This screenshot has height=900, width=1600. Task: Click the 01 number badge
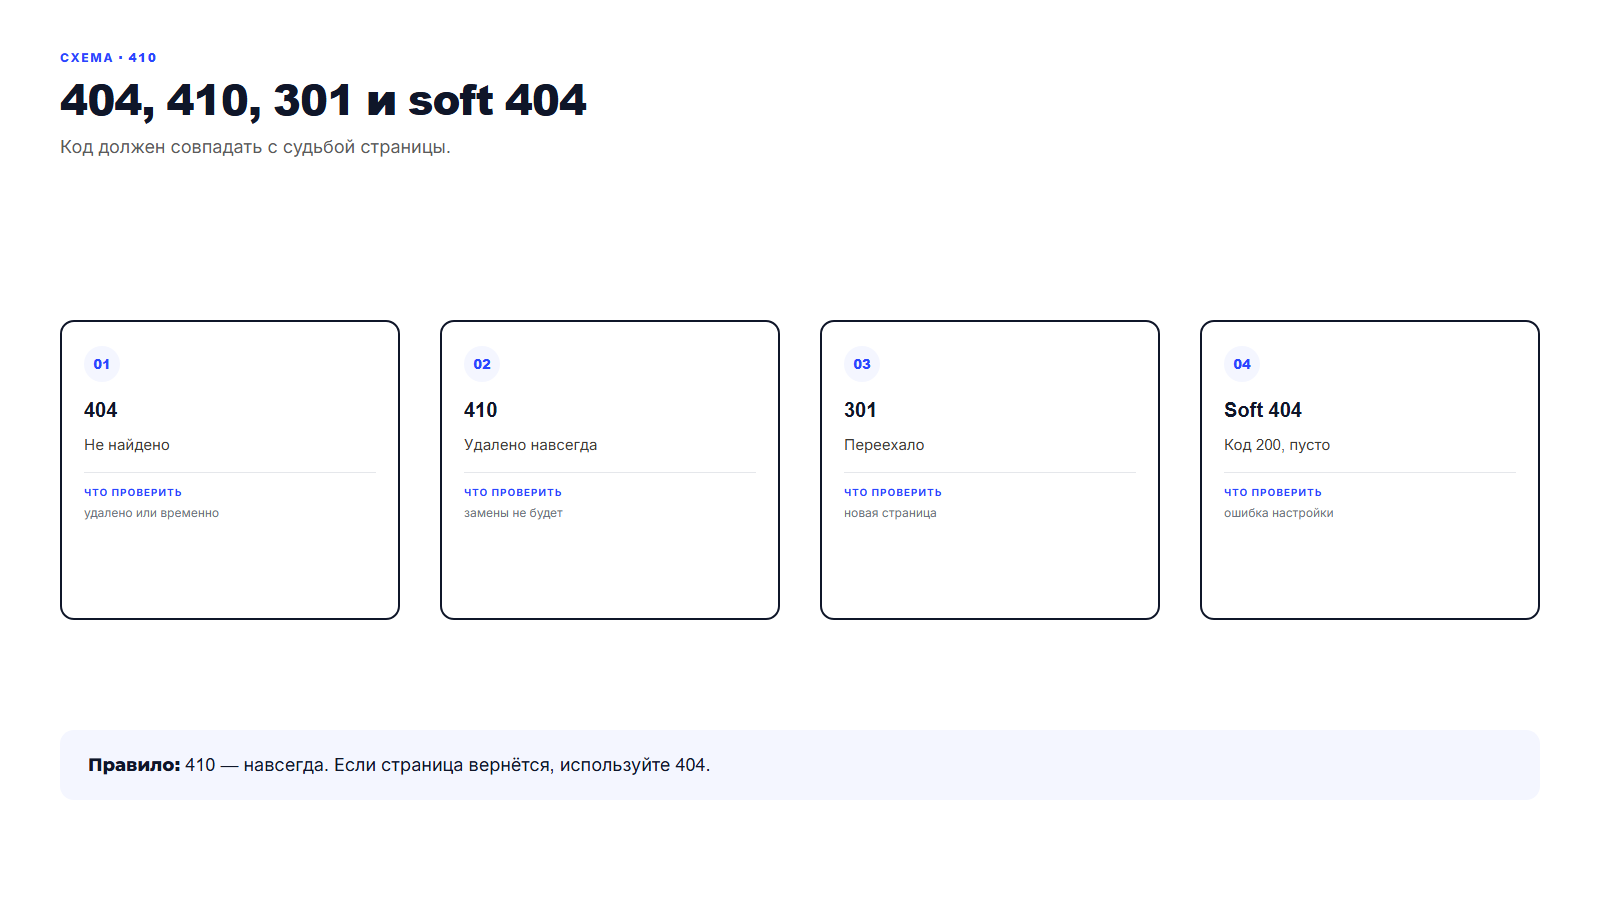102,364
